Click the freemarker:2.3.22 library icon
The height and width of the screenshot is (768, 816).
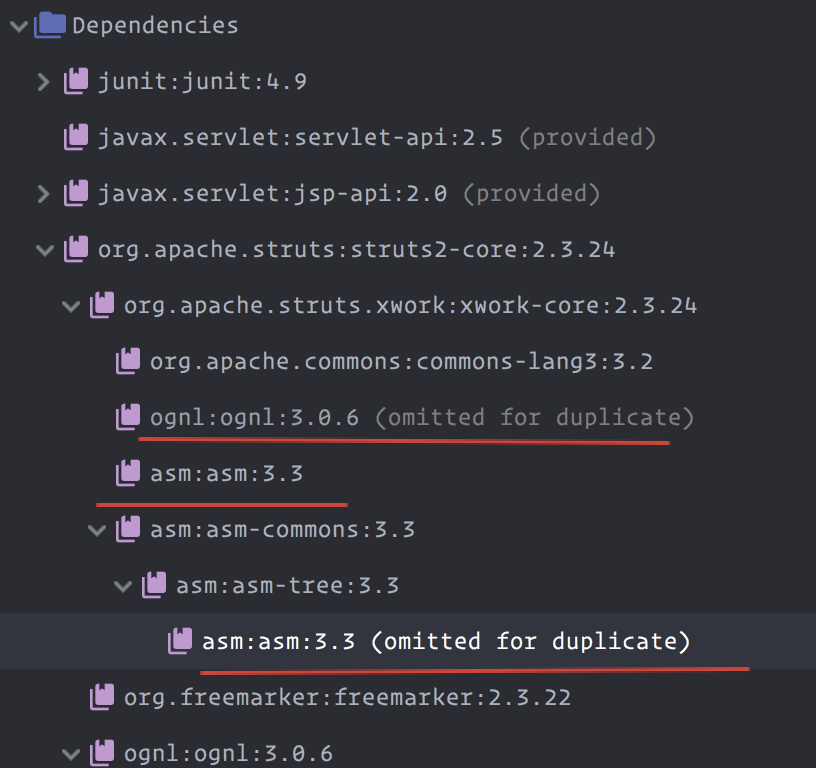(x=102, y=697)
